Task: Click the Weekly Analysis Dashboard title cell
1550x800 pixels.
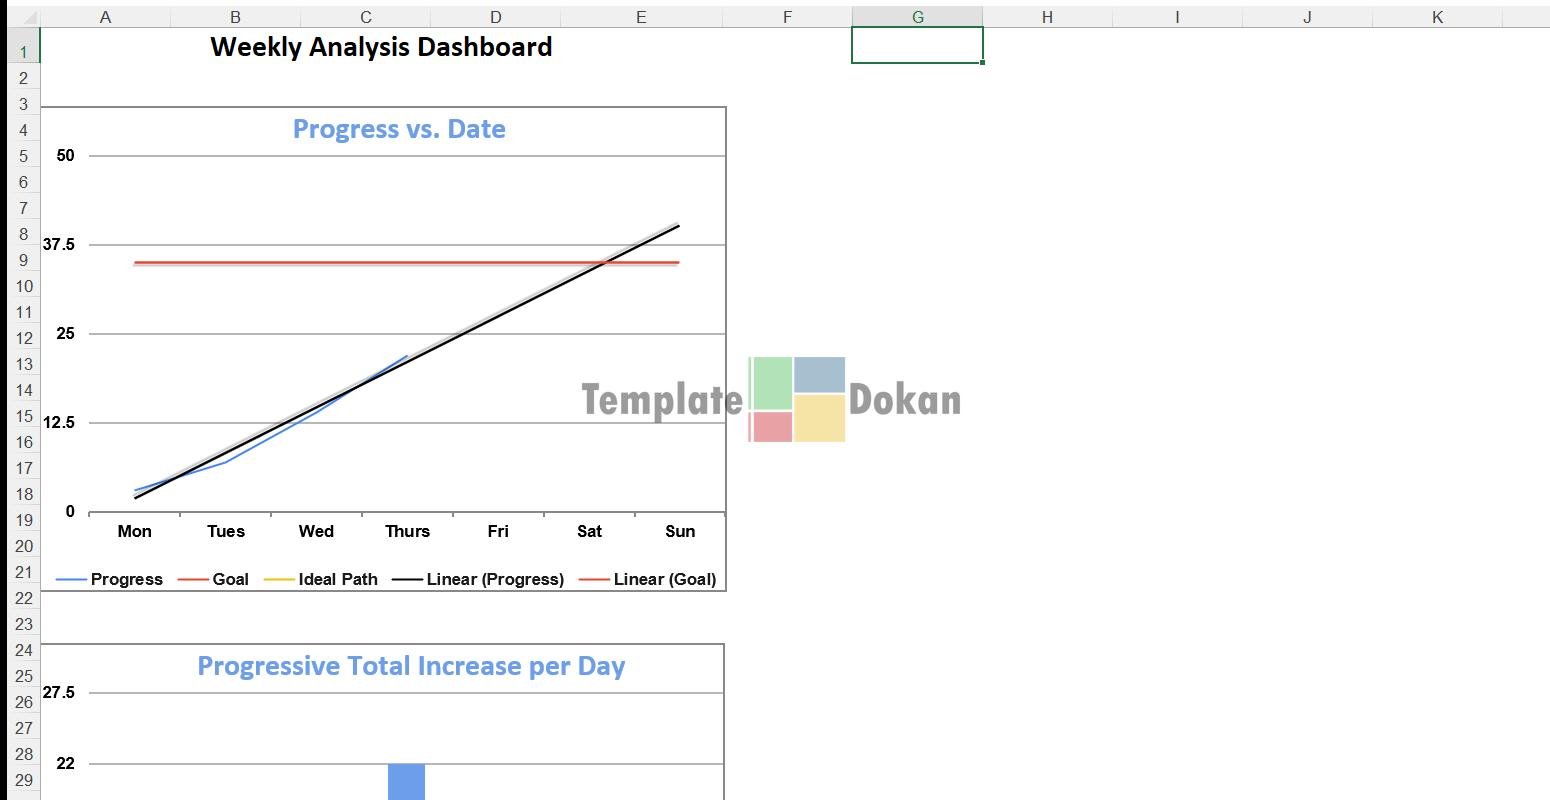Action: click(381, 47)
